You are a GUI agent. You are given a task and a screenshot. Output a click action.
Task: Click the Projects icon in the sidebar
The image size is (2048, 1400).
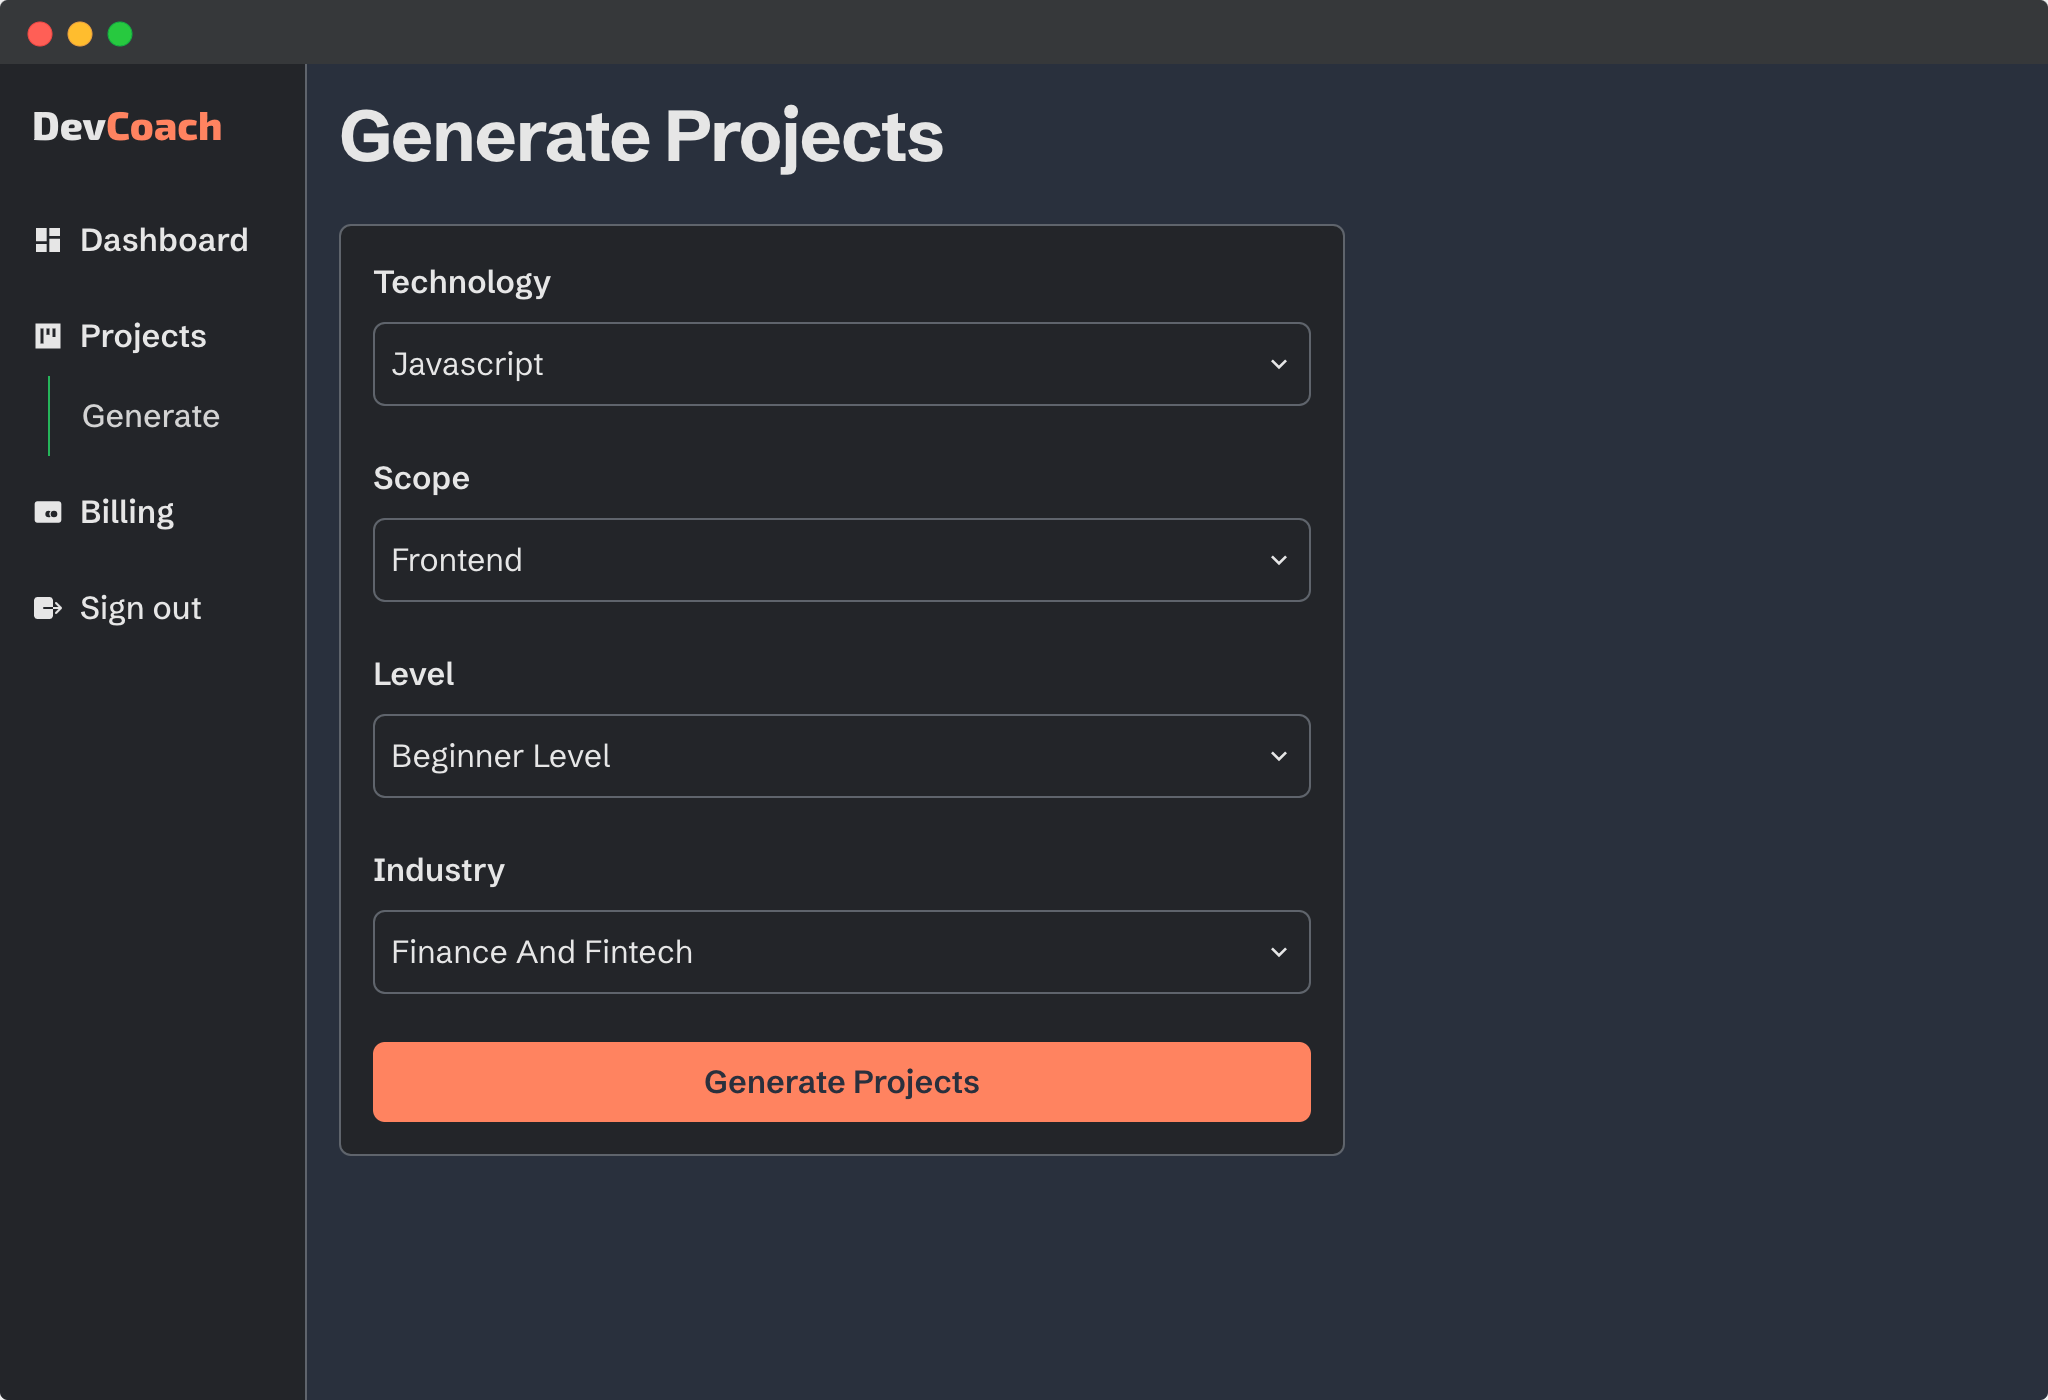48,335
